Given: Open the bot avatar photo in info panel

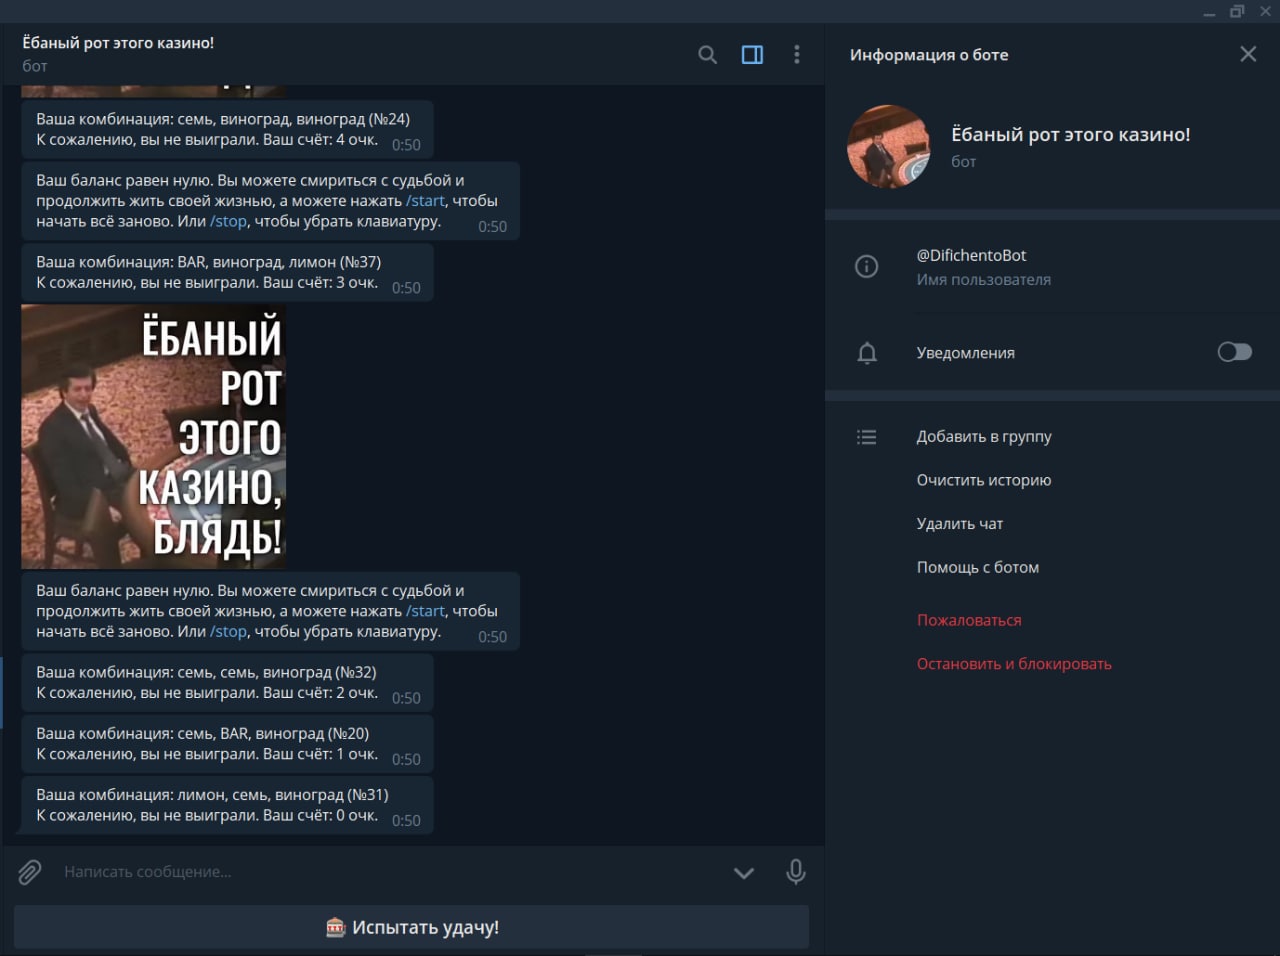Looking at the screenshot, I should point(889,146).
